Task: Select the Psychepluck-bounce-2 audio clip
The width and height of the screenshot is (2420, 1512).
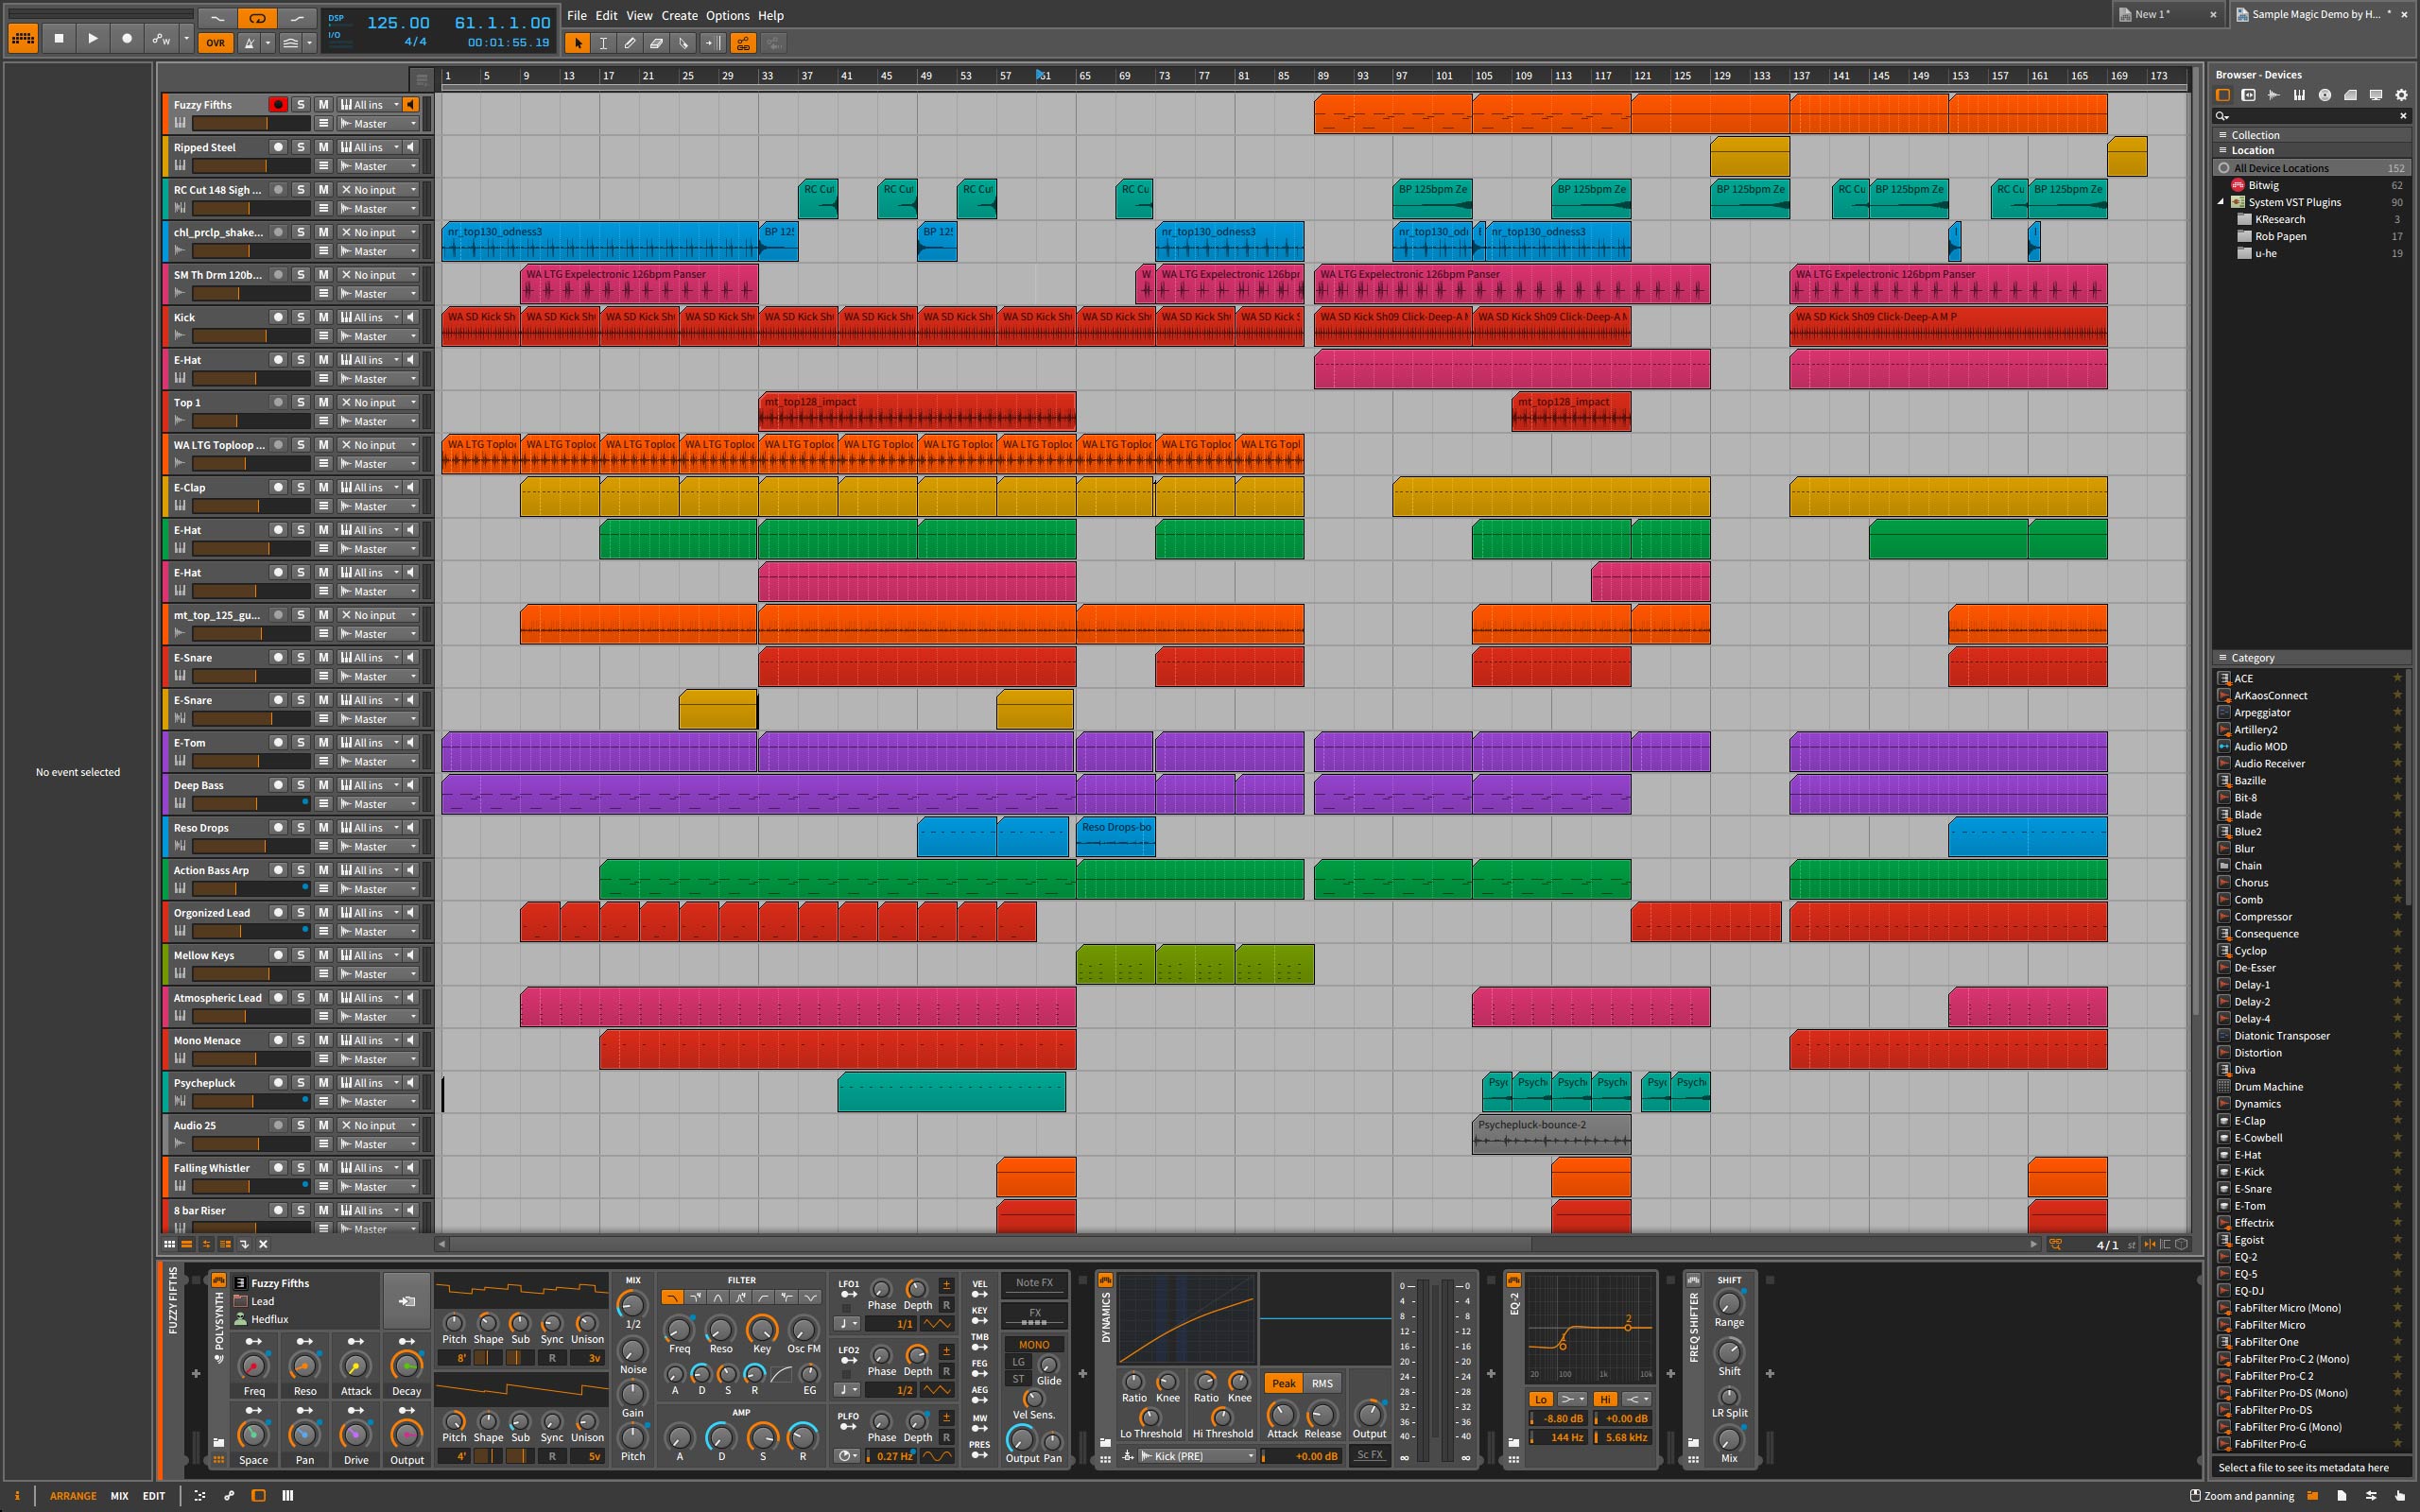Action: pyautogui.click(x=1551, y=1134)
